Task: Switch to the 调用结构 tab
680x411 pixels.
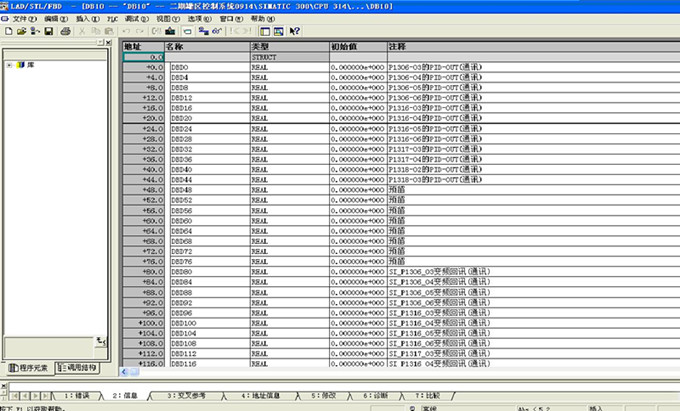Action: [x=77, y=368]
